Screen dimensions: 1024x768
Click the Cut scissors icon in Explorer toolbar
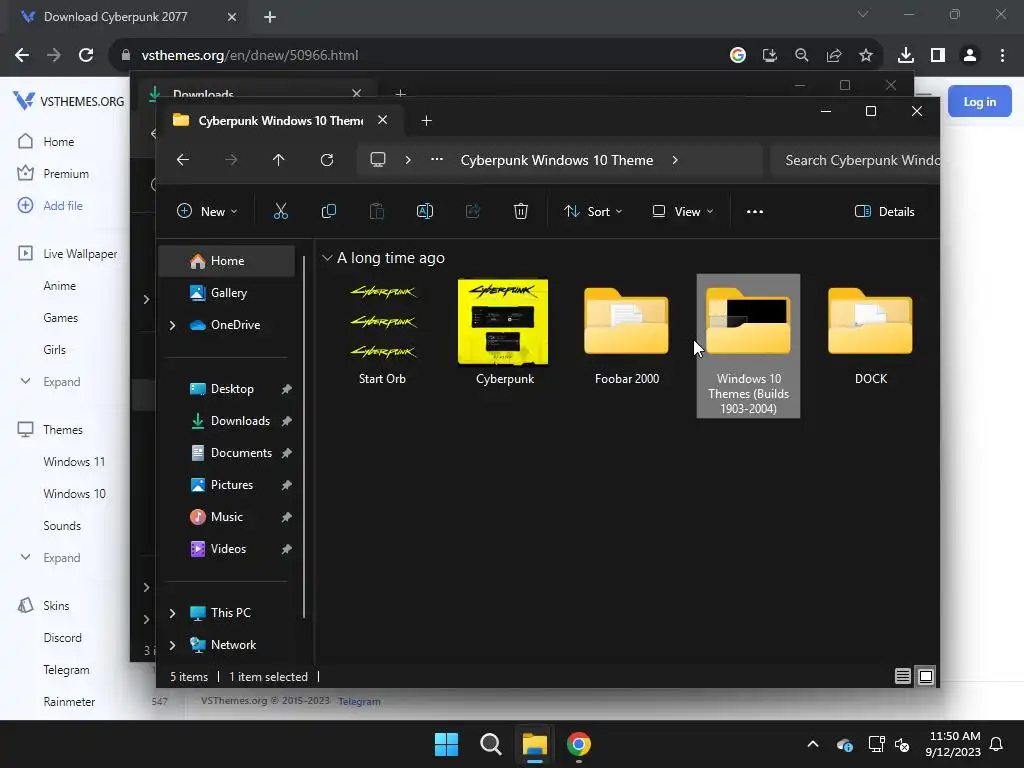click(x=280, y=211)
